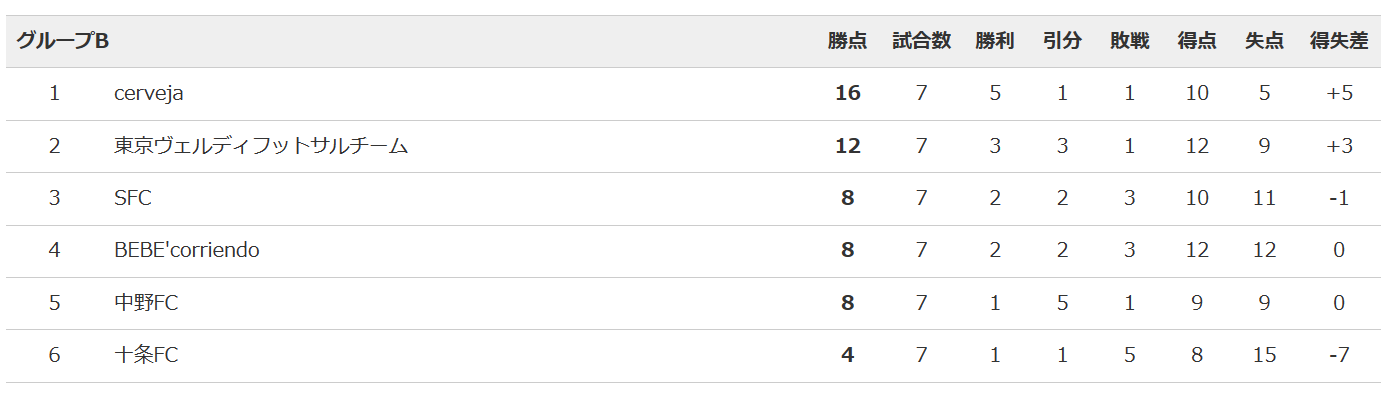Image resolution: width=1398 pixels, height=394 pixels.
Task: Open the cerveja team entry
Action: [149, 94]
